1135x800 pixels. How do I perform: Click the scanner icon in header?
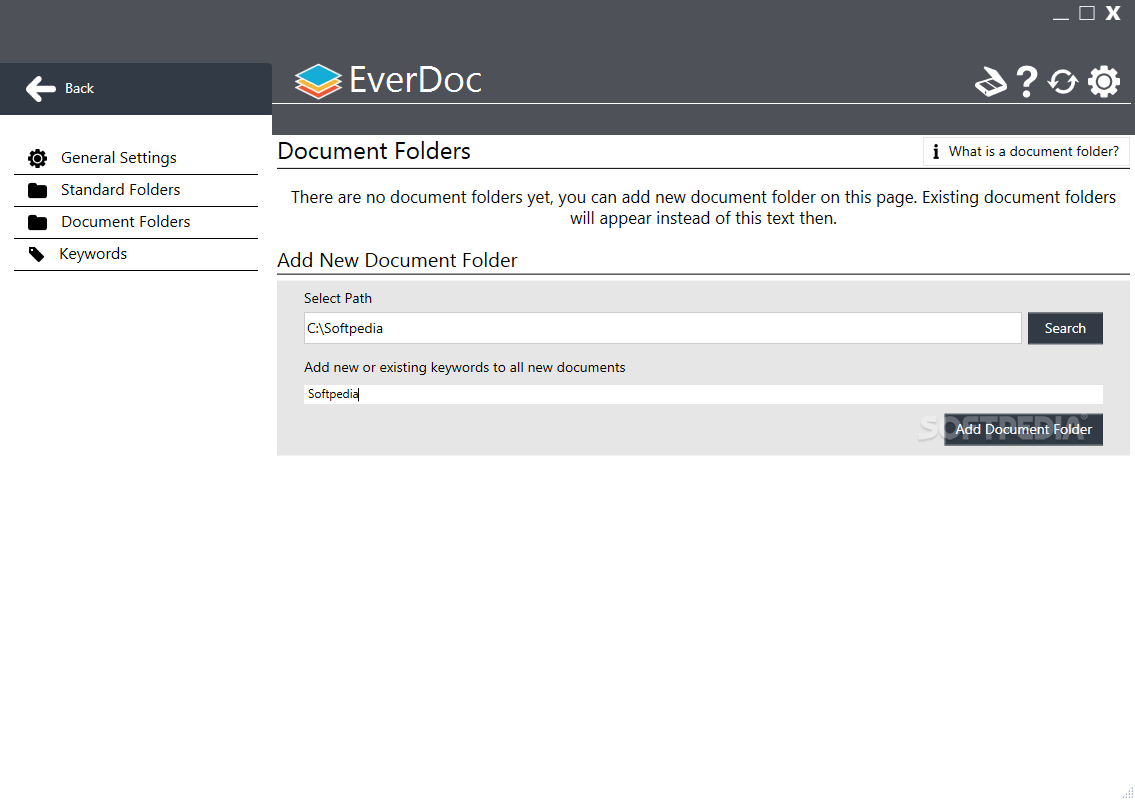click(991, 82)
